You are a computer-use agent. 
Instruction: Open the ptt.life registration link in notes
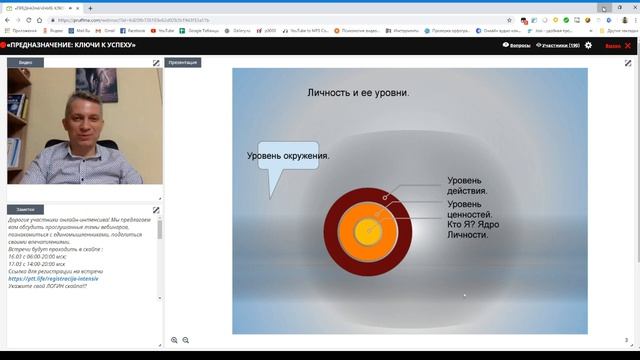coord(53,279)
